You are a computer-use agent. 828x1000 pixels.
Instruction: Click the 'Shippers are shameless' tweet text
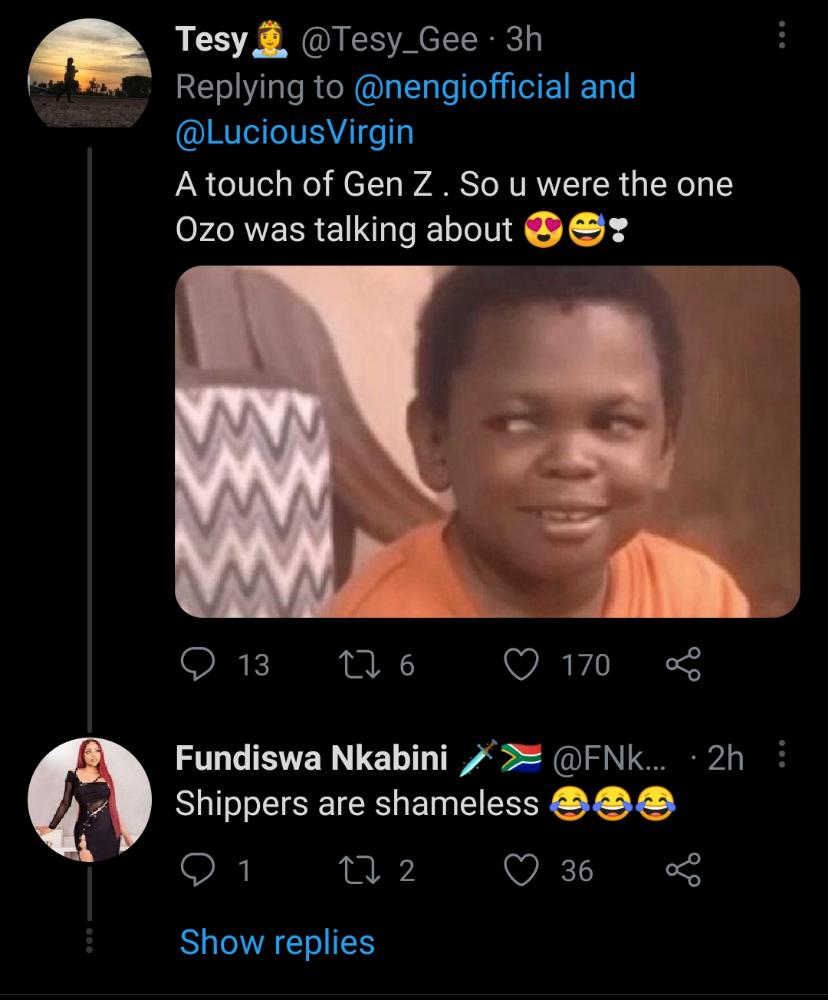click(x=357, y=803)
